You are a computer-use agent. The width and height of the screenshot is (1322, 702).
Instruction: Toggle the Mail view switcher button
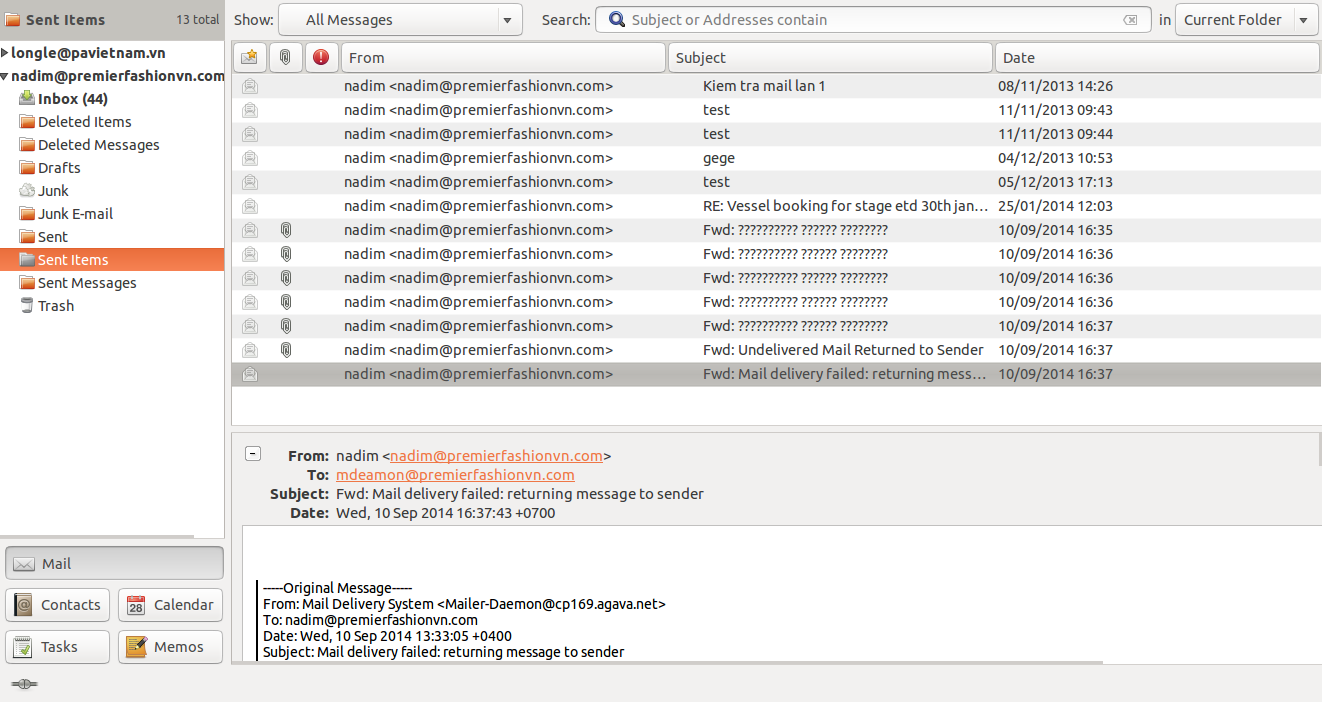114,563
